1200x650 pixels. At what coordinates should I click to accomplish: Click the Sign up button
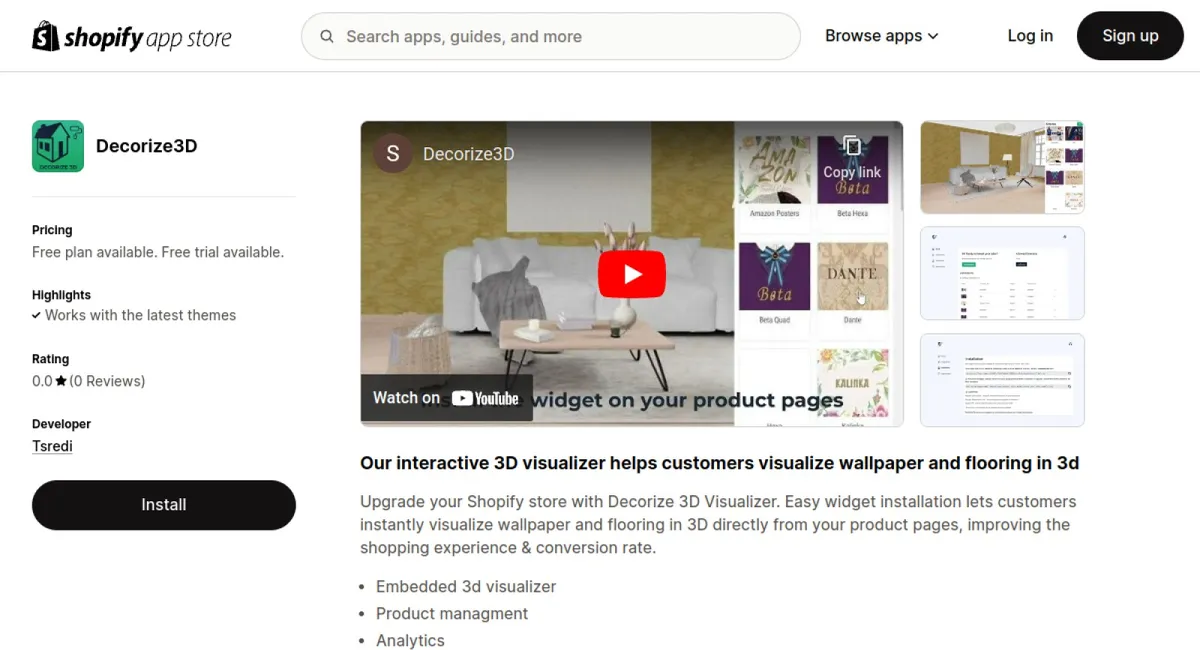pyautogui.click(x=1130, y=36)
